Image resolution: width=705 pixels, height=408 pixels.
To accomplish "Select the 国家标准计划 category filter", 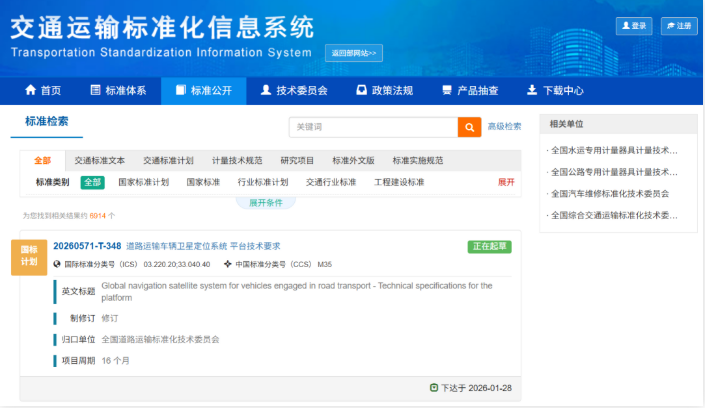I will coord(143,182).
